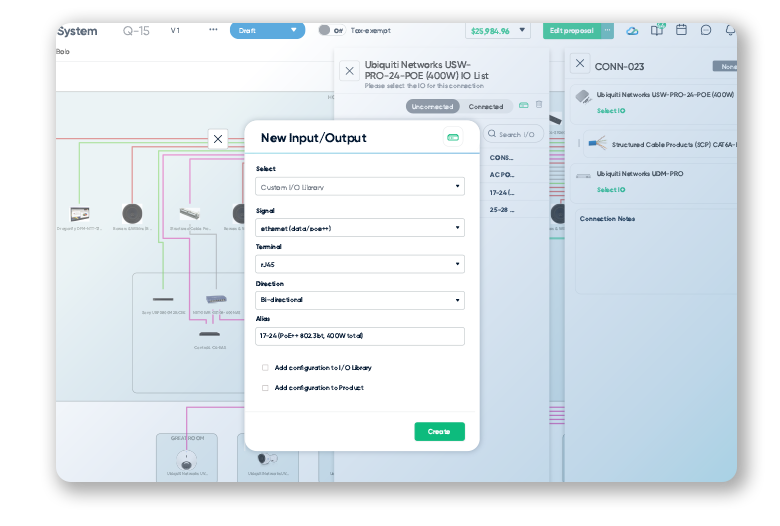Select the Unconnected tab
The width and height of the screenshot is (780, 526).
(431, 106)
